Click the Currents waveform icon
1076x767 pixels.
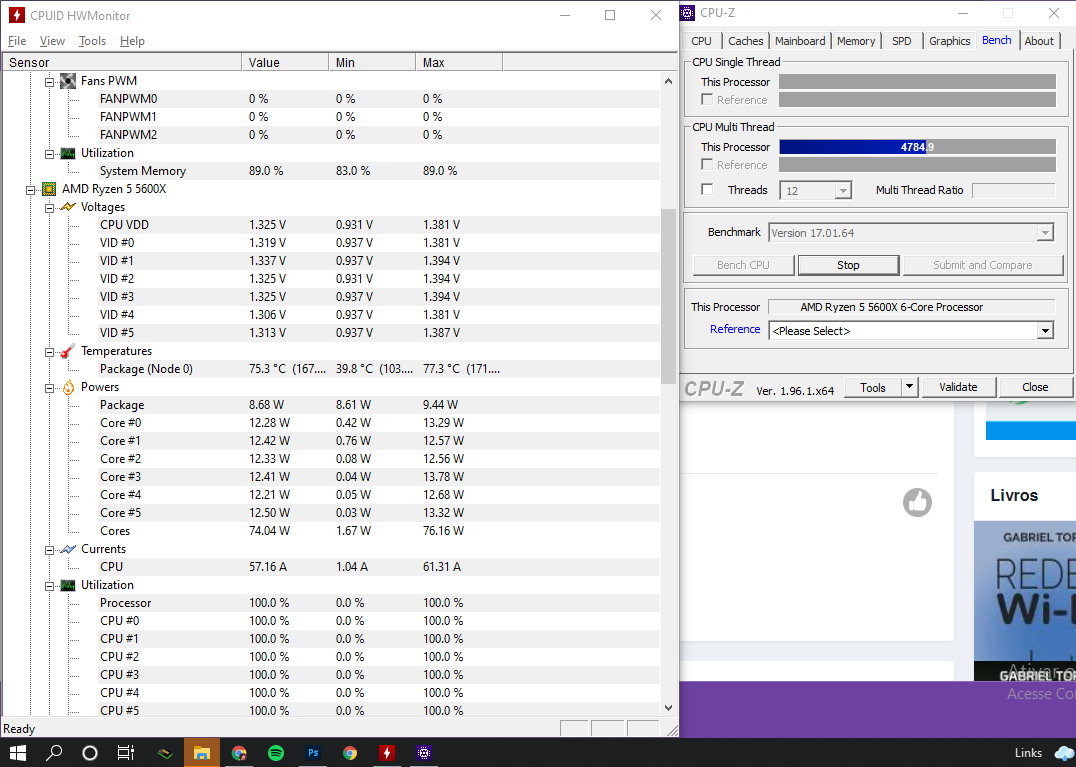coord(67,549)
